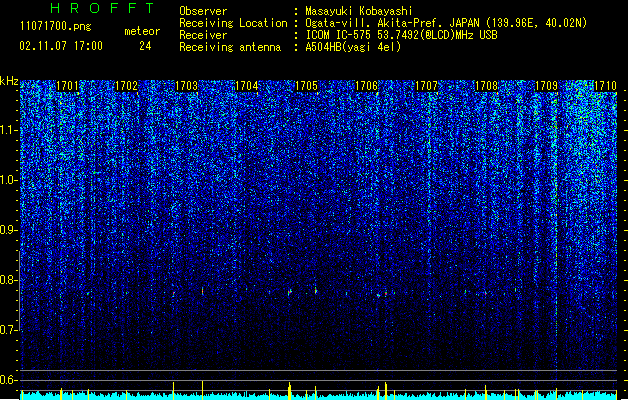Image resolution: width=629 pixels, height=400 pixels.
Task: Click the 0.8 kHz axis label
Action: click(x=9, y=280)
